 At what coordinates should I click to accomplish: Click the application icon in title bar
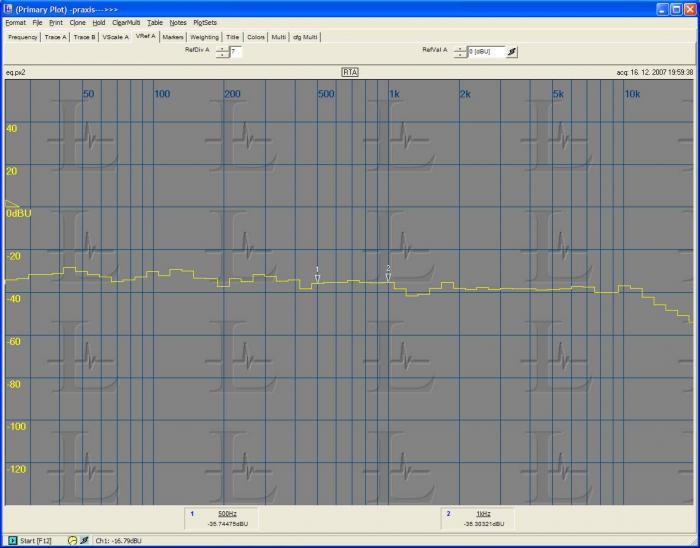(x=8, y=8)
